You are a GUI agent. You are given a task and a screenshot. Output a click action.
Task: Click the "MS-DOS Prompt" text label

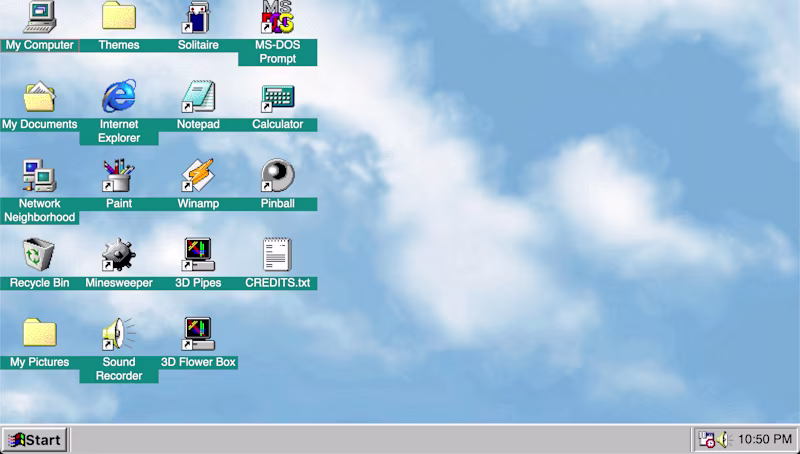coord(278,52)
